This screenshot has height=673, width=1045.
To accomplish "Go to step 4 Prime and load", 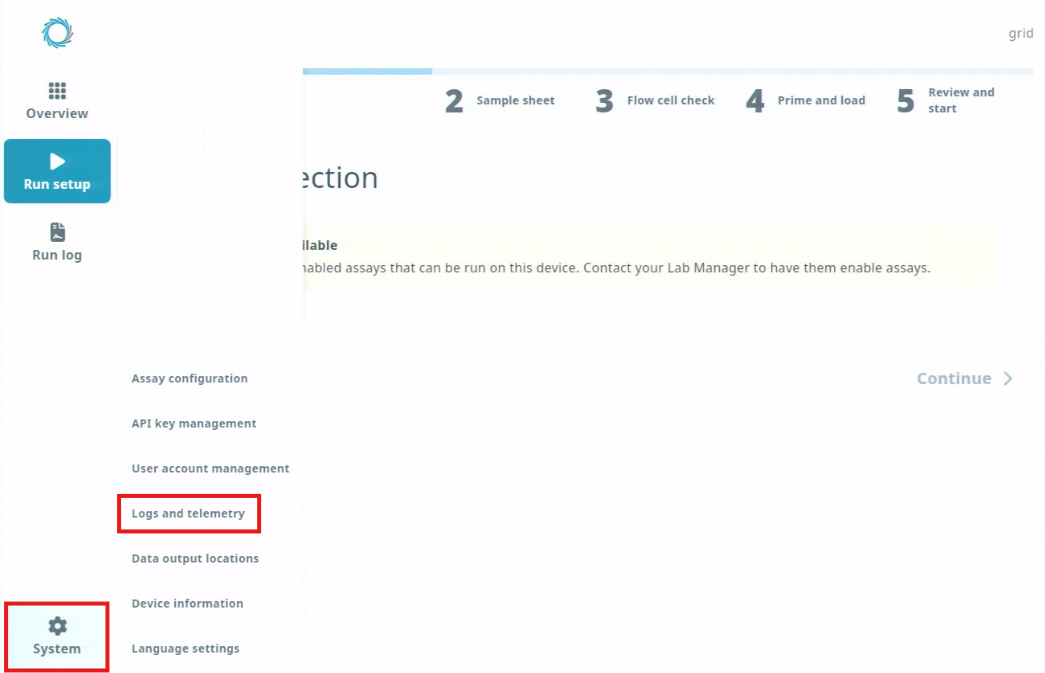I will pos(806,101).
